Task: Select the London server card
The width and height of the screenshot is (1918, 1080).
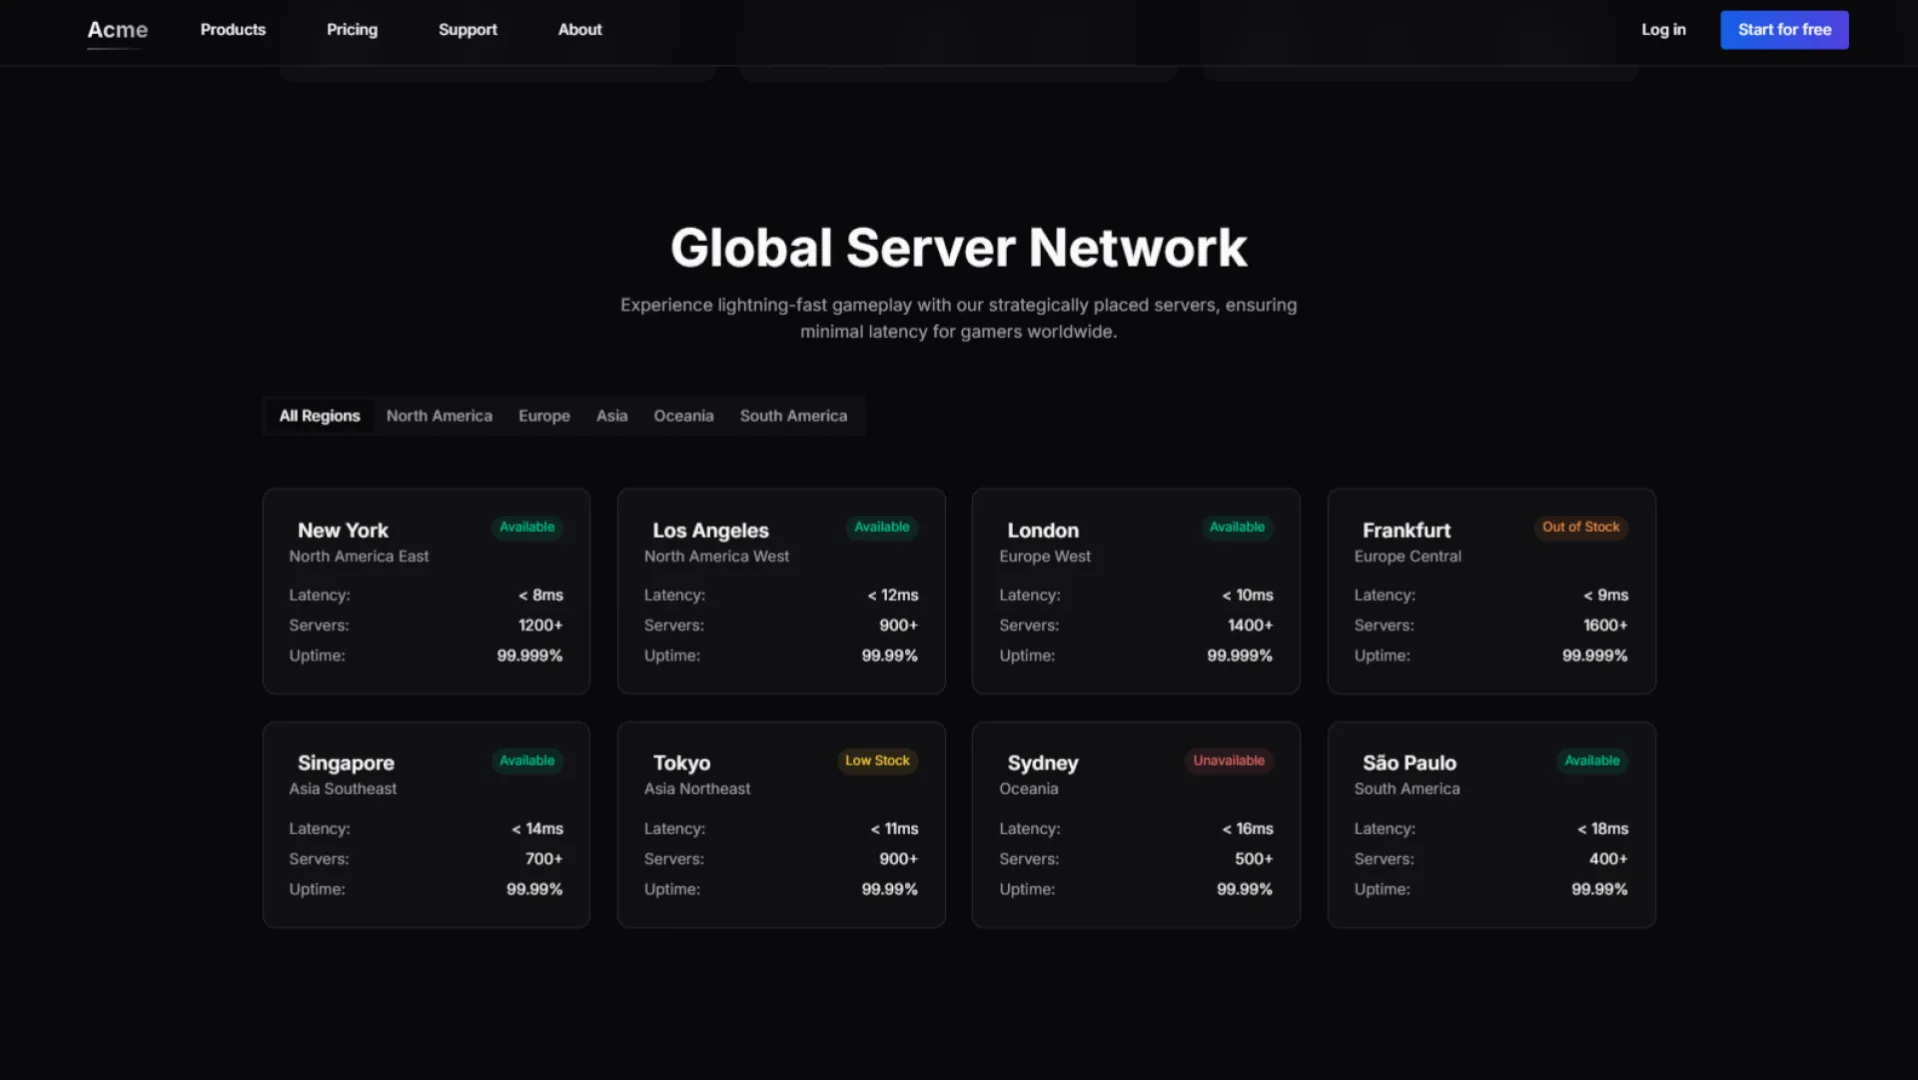Action: click(x=1135, y=590)
